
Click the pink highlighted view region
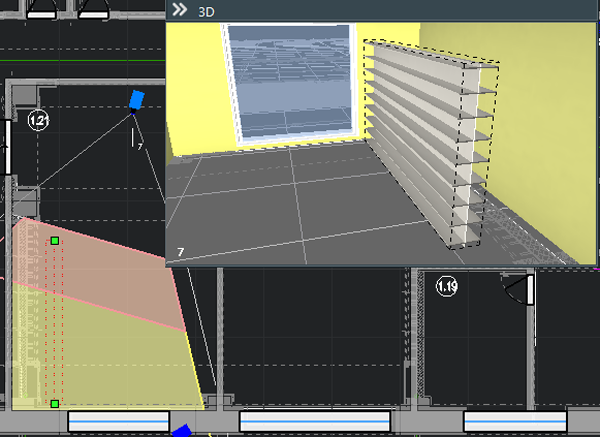[x=100, y=270]
